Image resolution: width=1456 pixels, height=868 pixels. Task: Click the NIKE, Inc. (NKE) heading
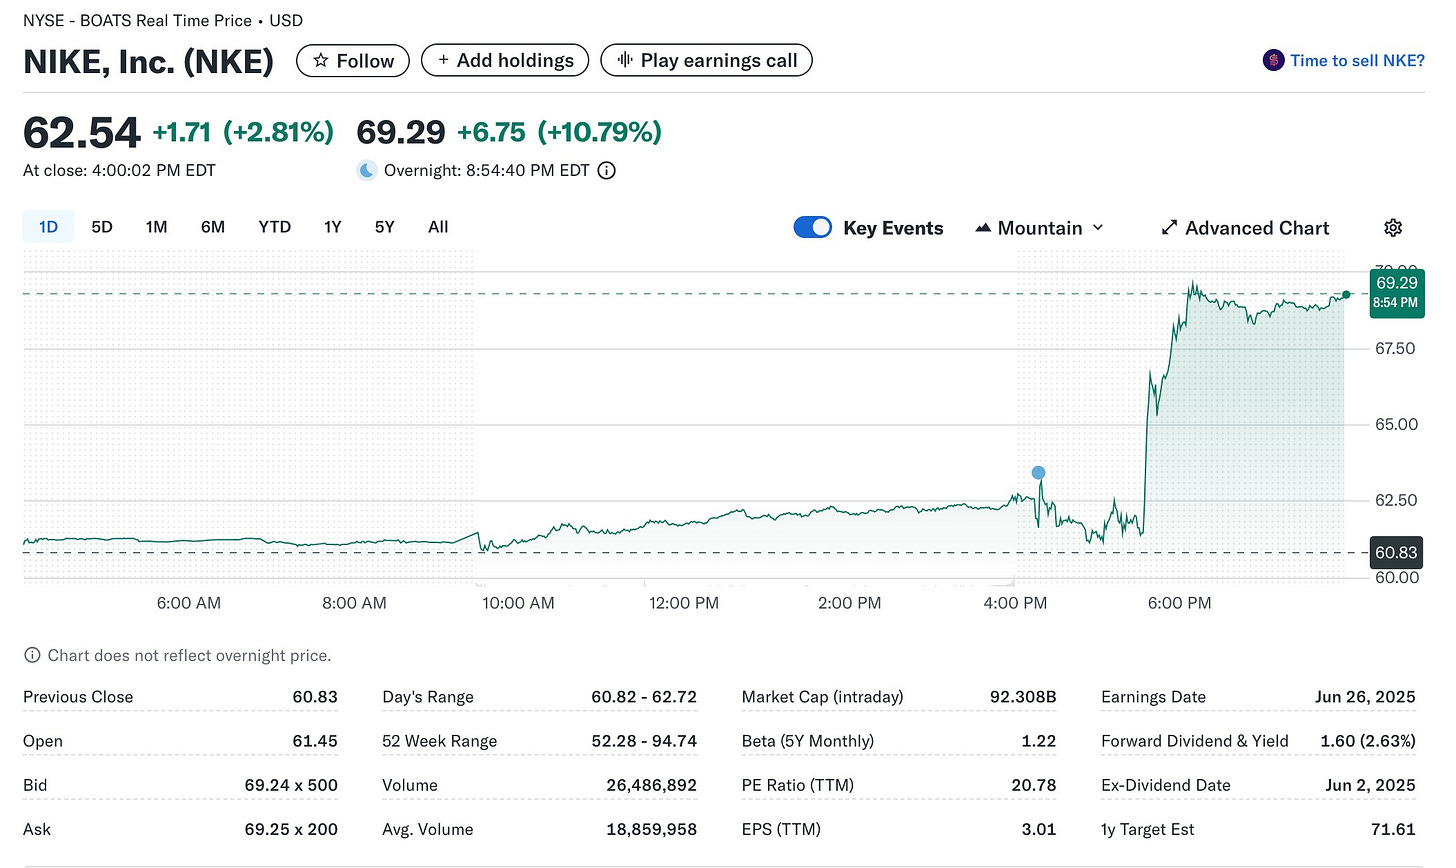(x=148, y=62)
